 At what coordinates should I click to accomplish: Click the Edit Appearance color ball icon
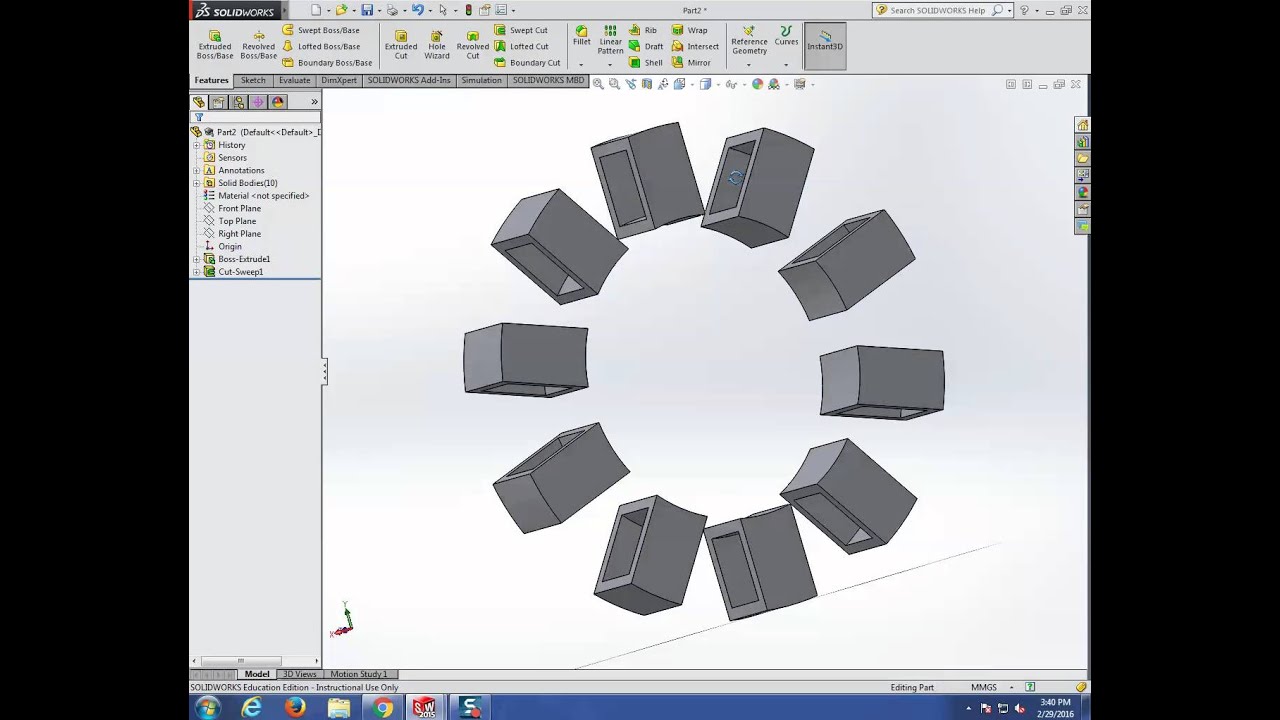757,84
